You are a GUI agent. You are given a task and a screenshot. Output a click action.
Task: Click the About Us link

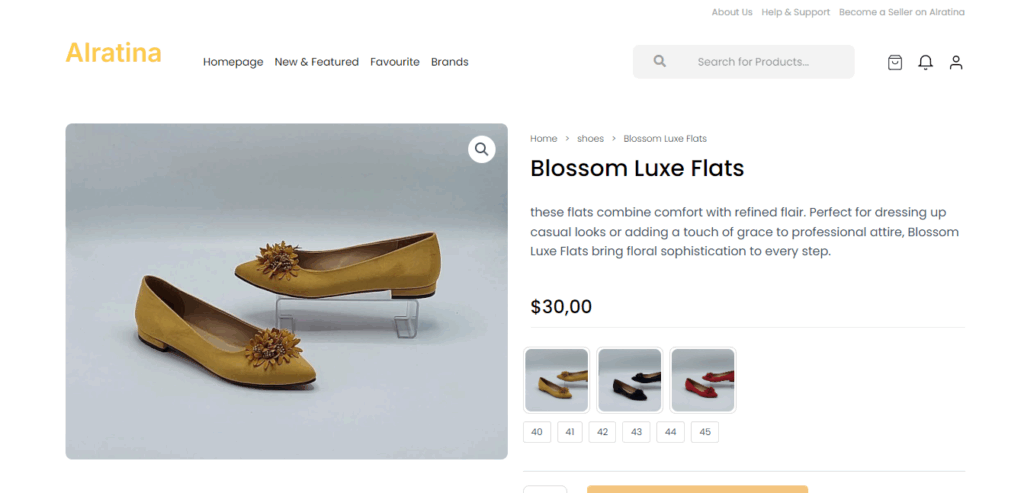(732, 12)
